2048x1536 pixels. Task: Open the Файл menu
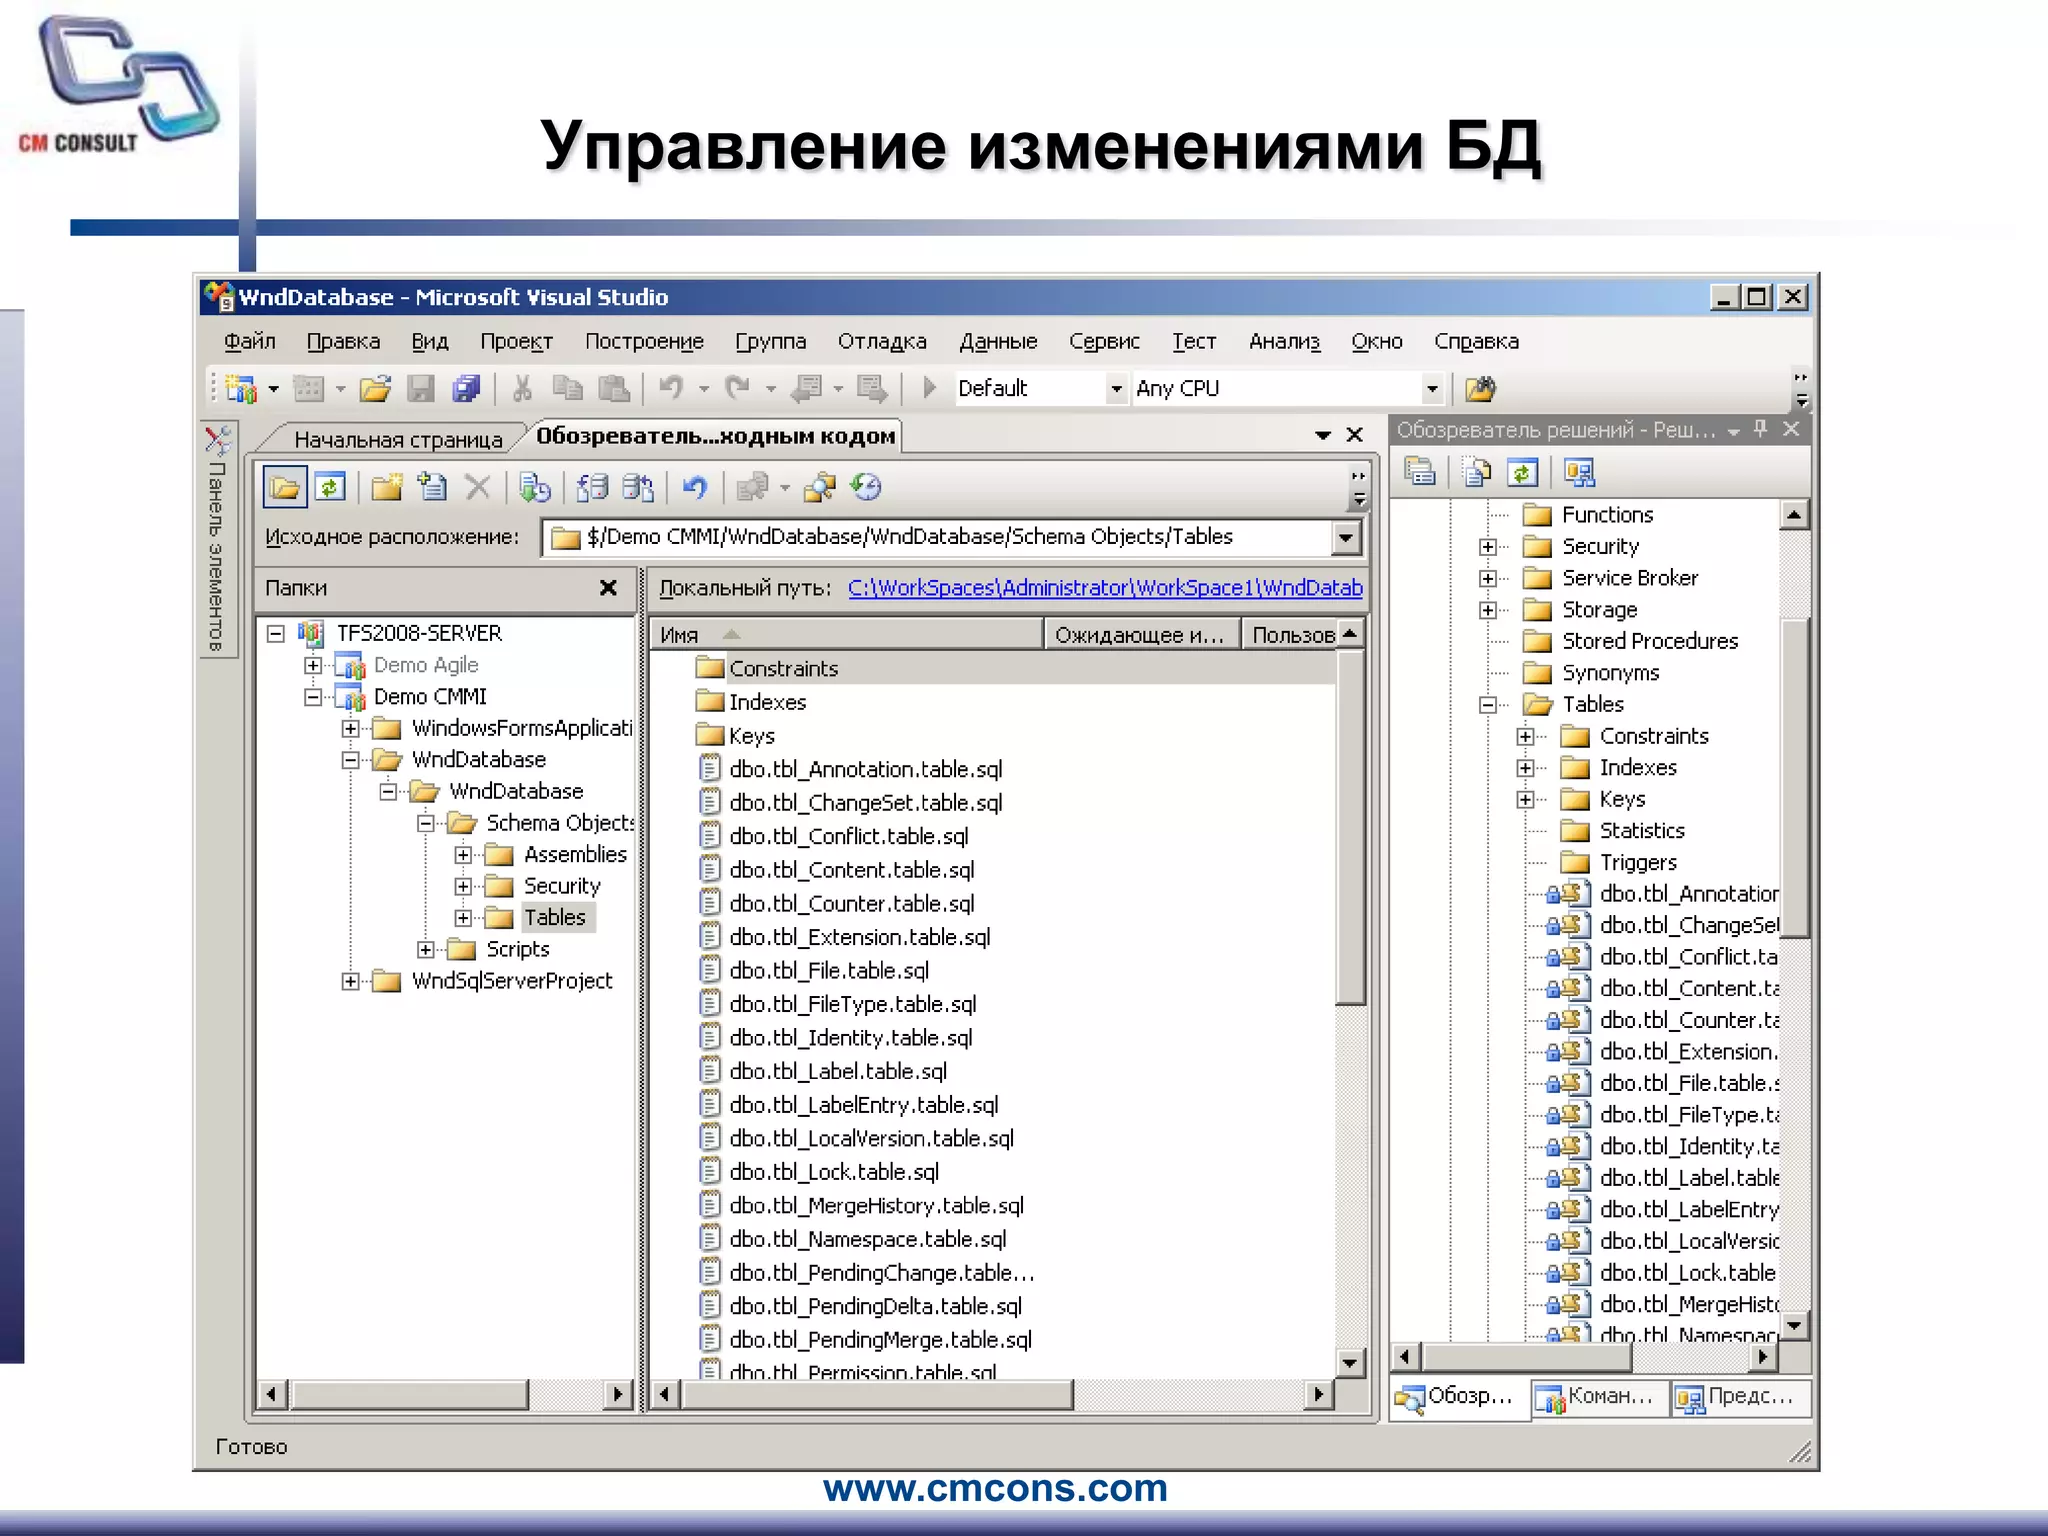pos(250,341)
